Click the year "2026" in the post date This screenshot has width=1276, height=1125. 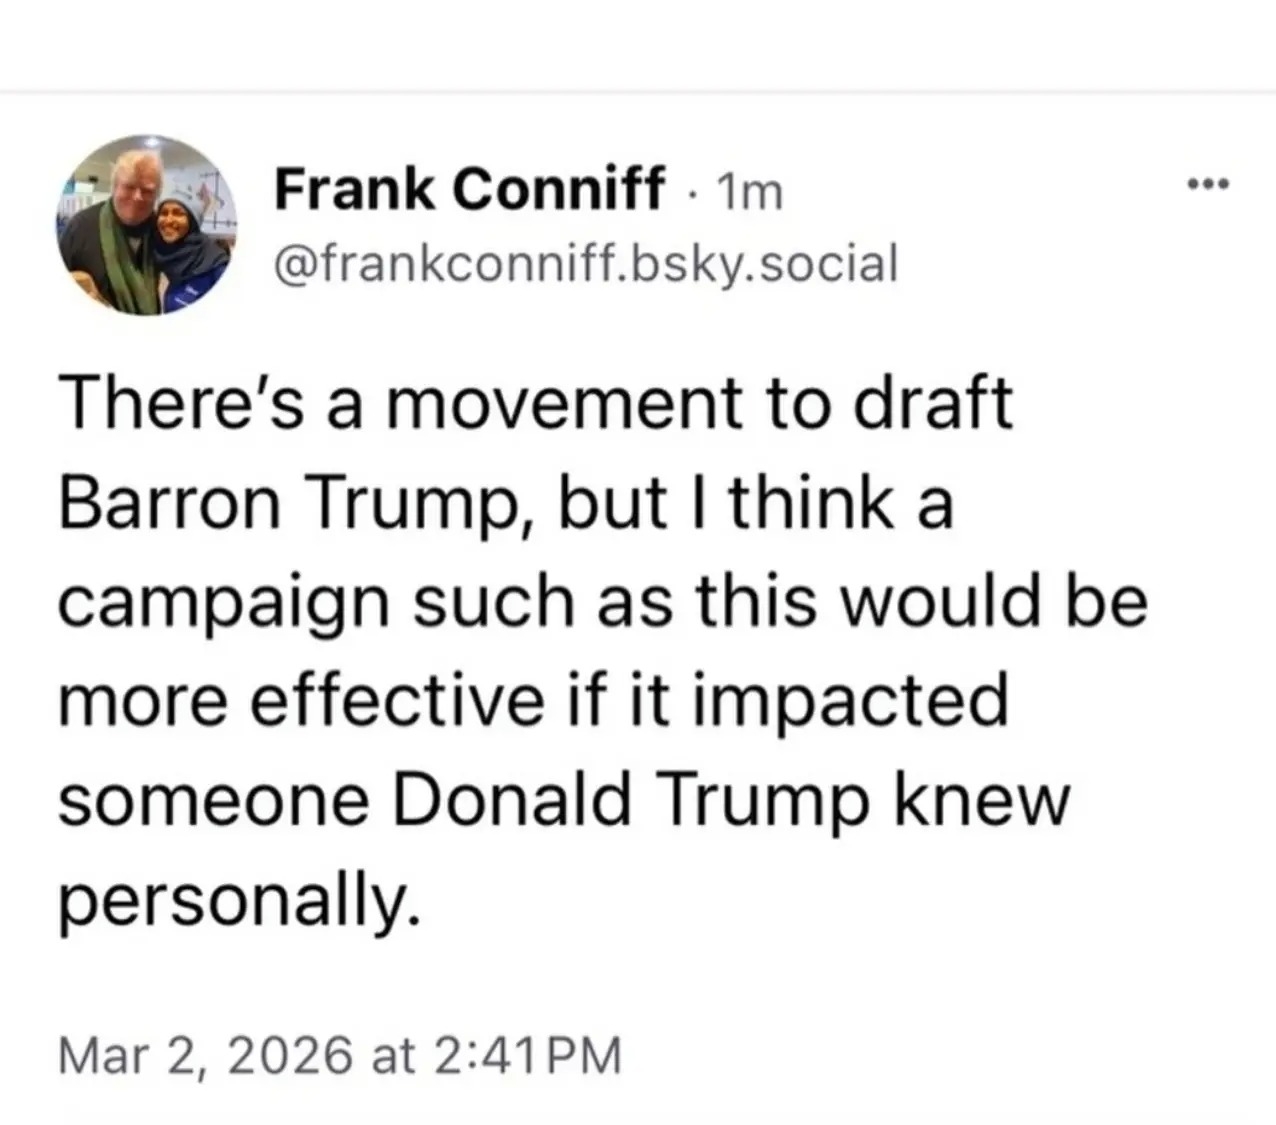[290, 1056]
